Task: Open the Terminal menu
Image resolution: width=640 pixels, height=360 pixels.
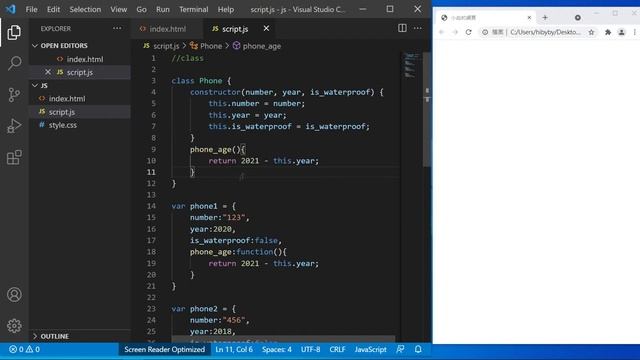Action: 193,9
